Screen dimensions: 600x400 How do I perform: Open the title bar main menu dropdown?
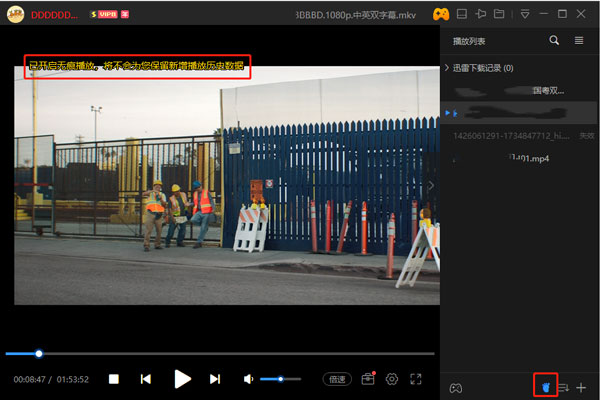tap(526, 14)
